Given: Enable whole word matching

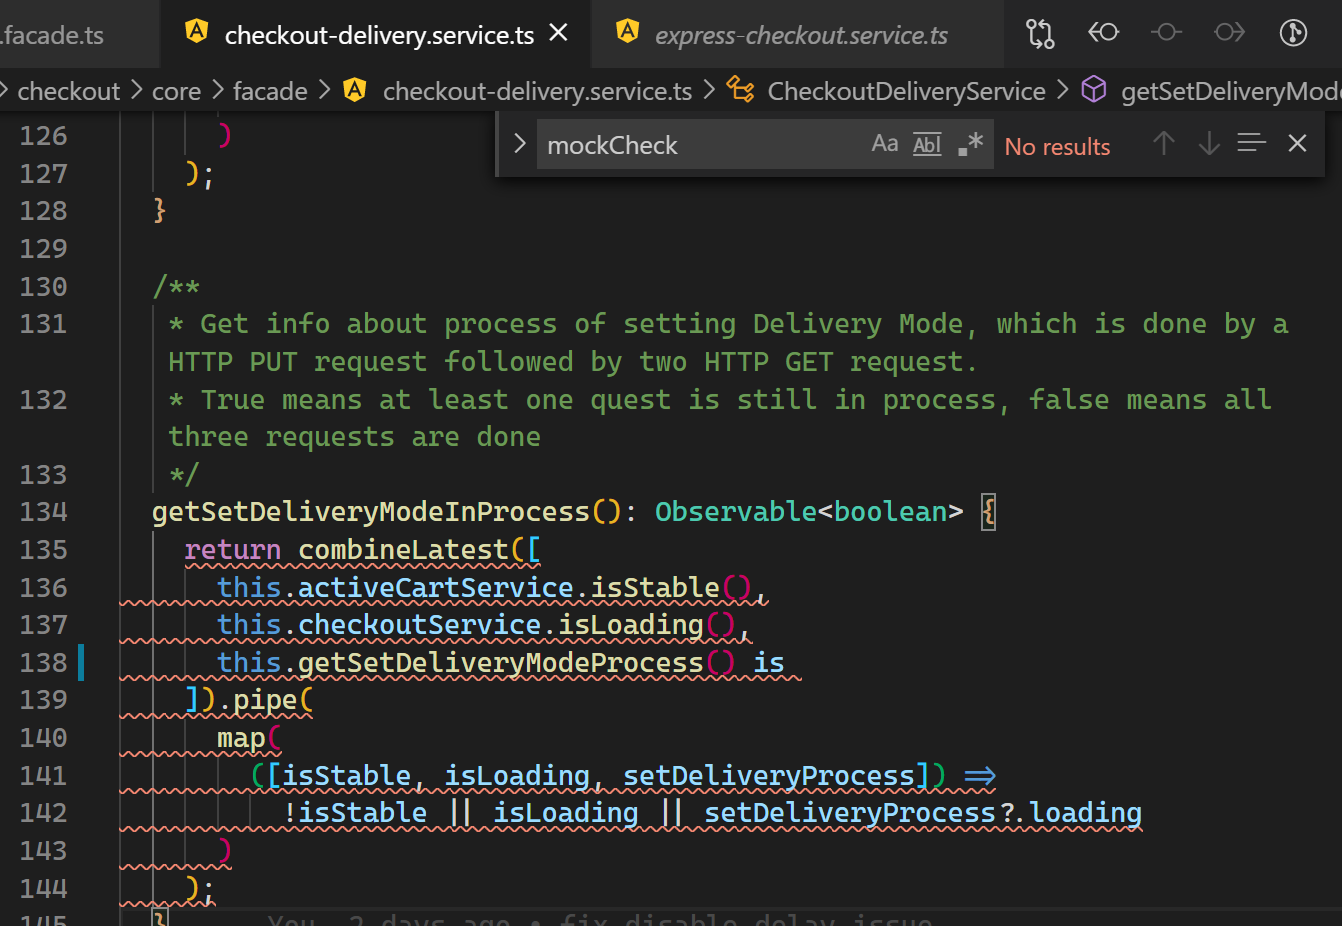Looking at the screenshot, I should (x=926, y=144).
